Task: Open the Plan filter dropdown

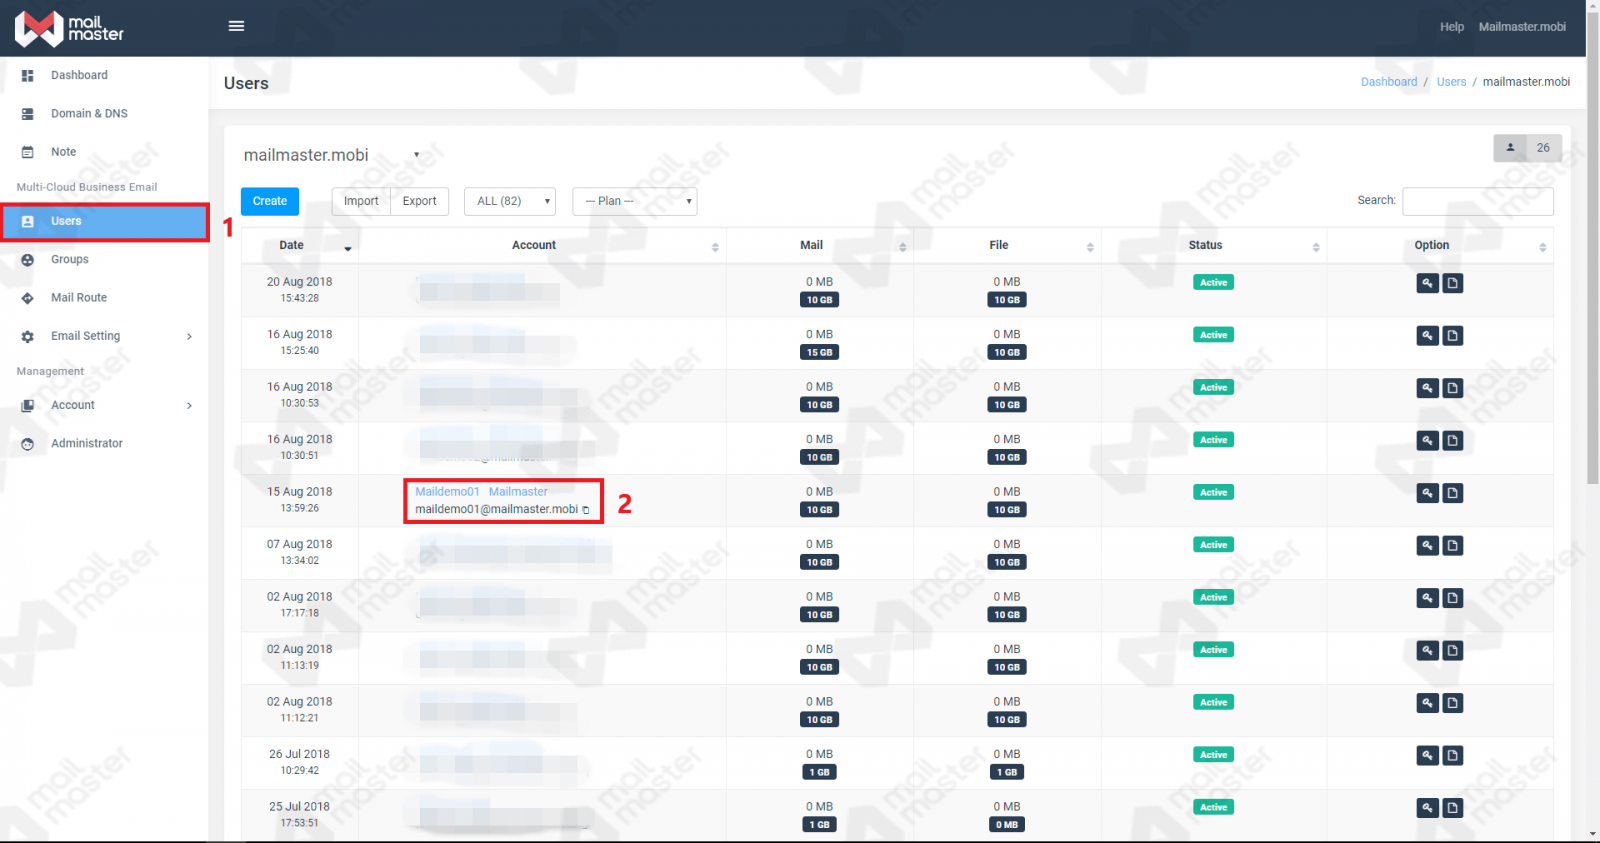Action: (x=634, y=201)
